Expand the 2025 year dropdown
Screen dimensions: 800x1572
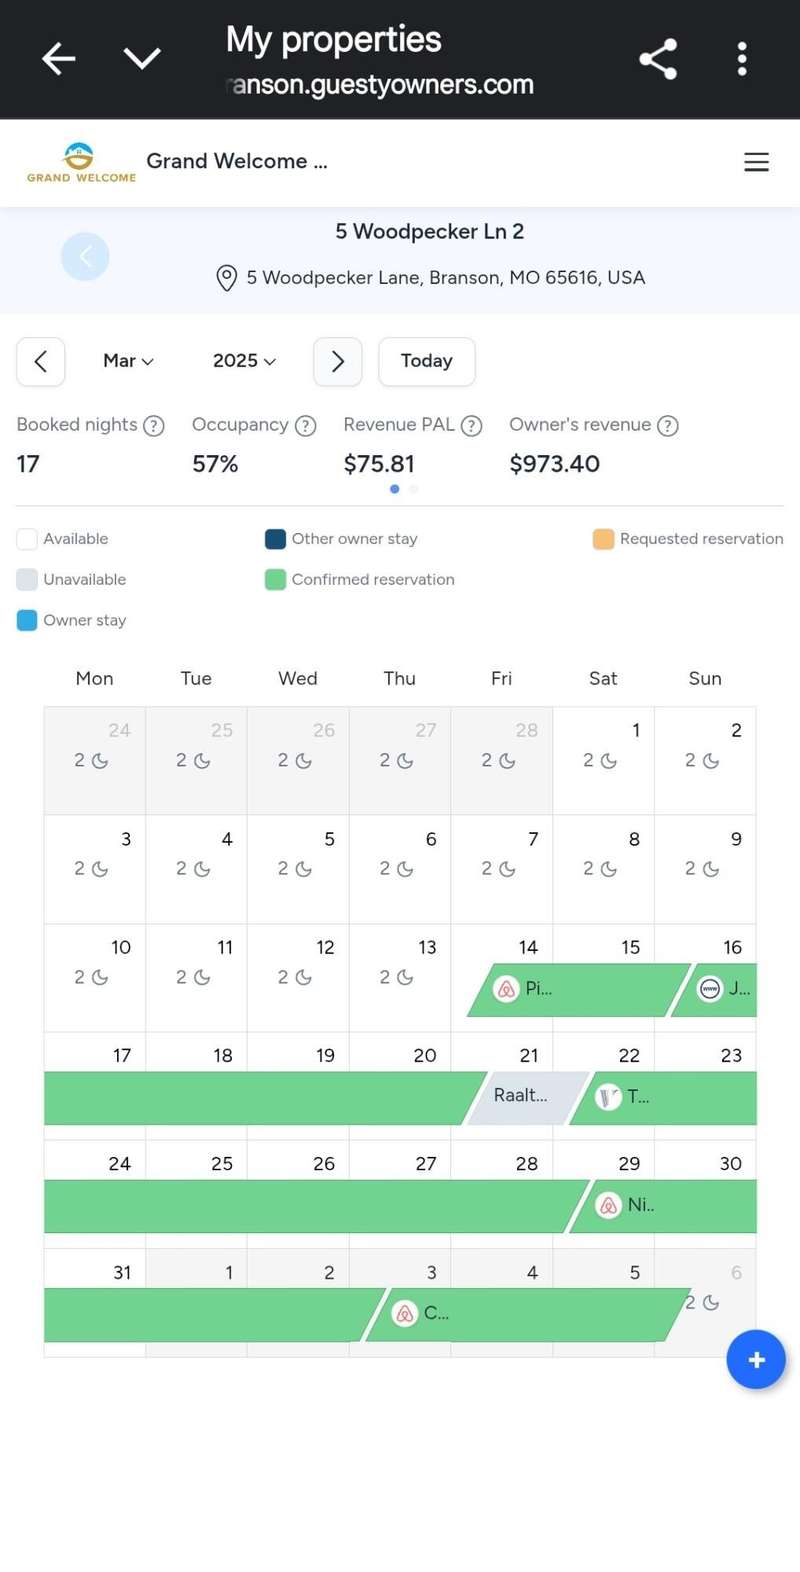[244, 361]
